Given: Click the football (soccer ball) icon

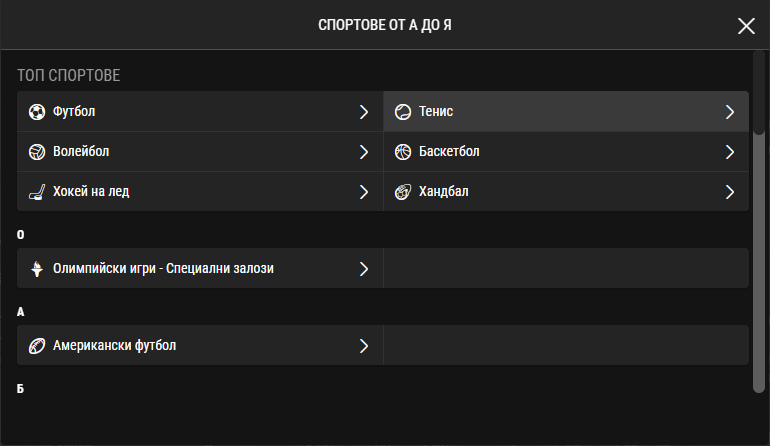Looking at the screenshot, I should 37,112.
